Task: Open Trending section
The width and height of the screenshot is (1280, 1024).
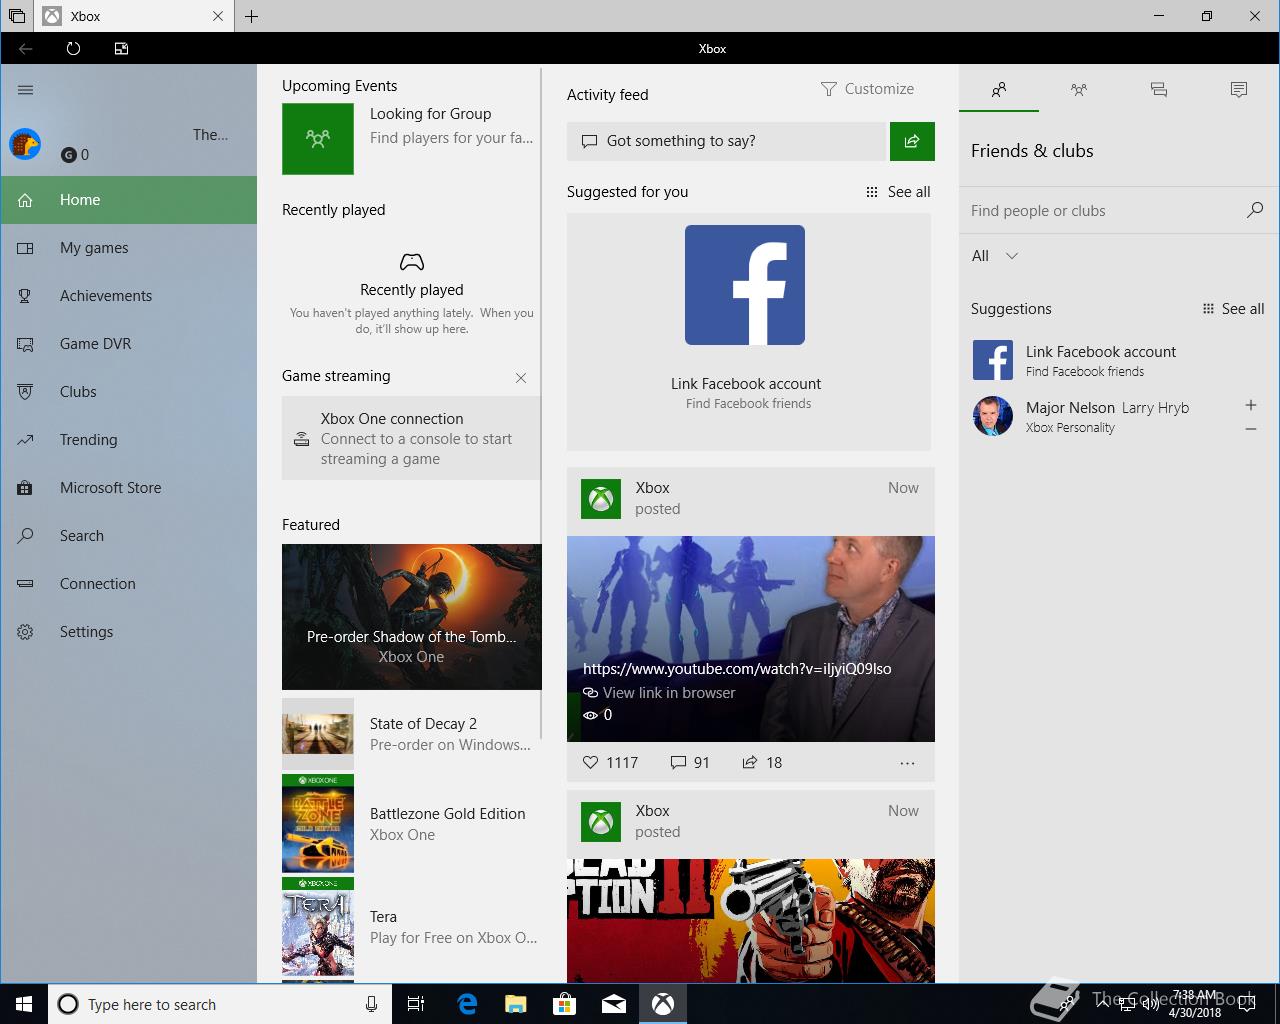Action: pos(128,440)
